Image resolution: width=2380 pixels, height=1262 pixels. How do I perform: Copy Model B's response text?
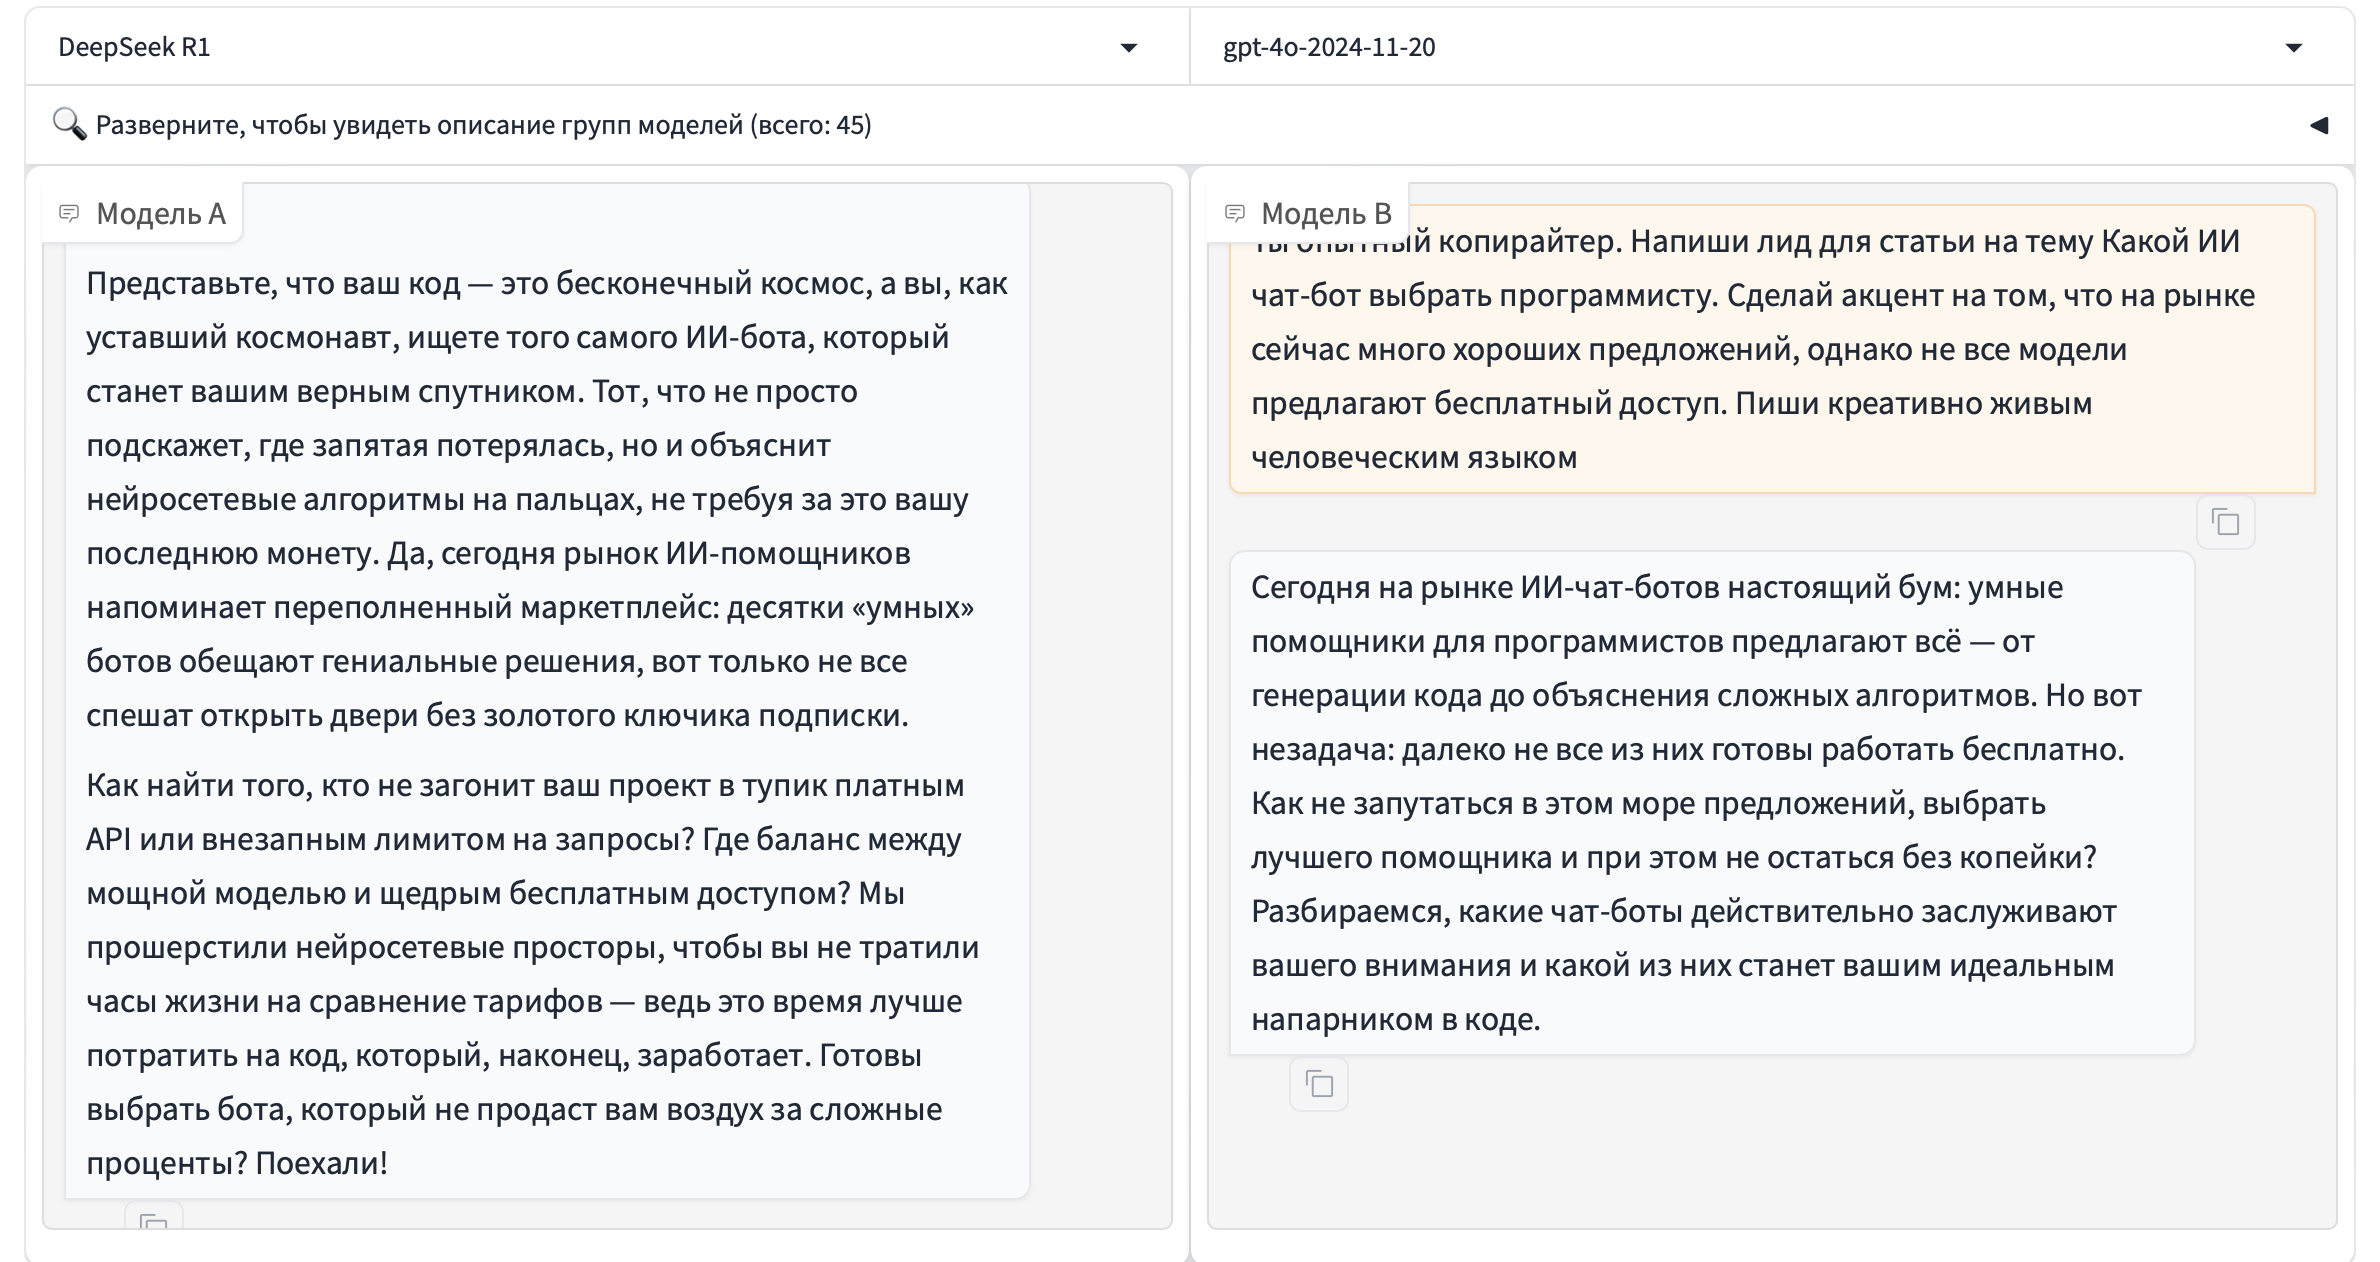[x=1319, y=1084]
